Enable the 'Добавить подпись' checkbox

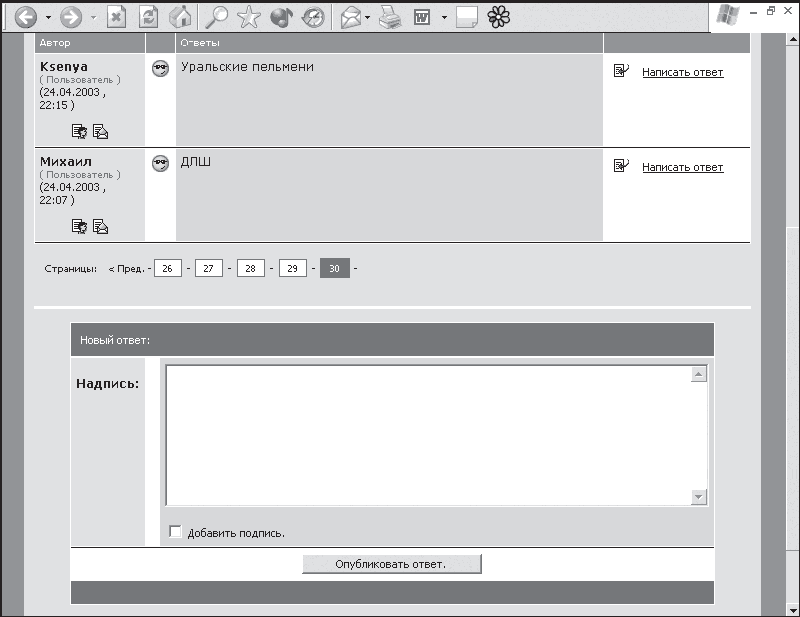point(175,532)
